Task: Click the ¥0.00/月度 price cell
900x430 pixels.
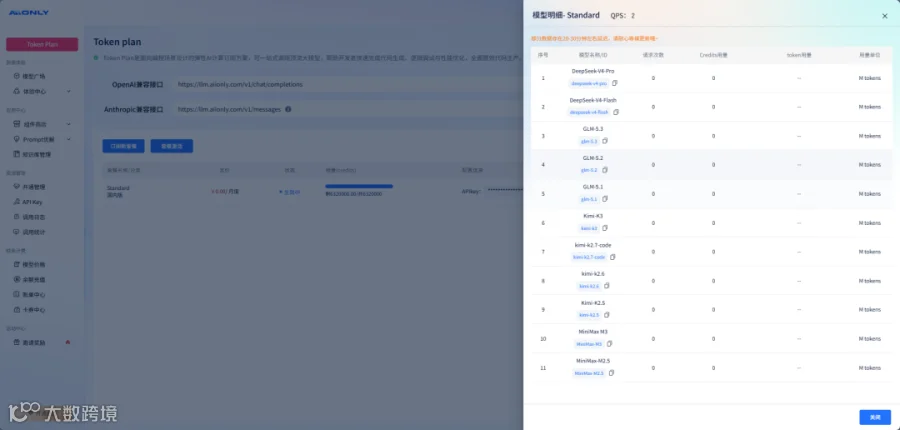Action: click(225, 191)
